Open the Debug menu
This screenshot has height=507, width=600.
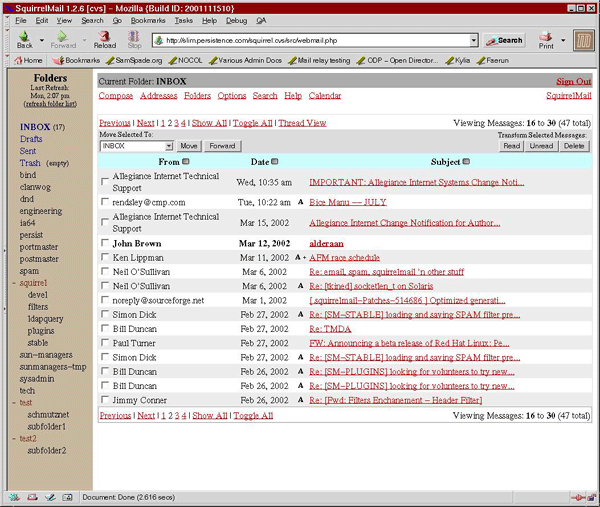click(236, 21)
